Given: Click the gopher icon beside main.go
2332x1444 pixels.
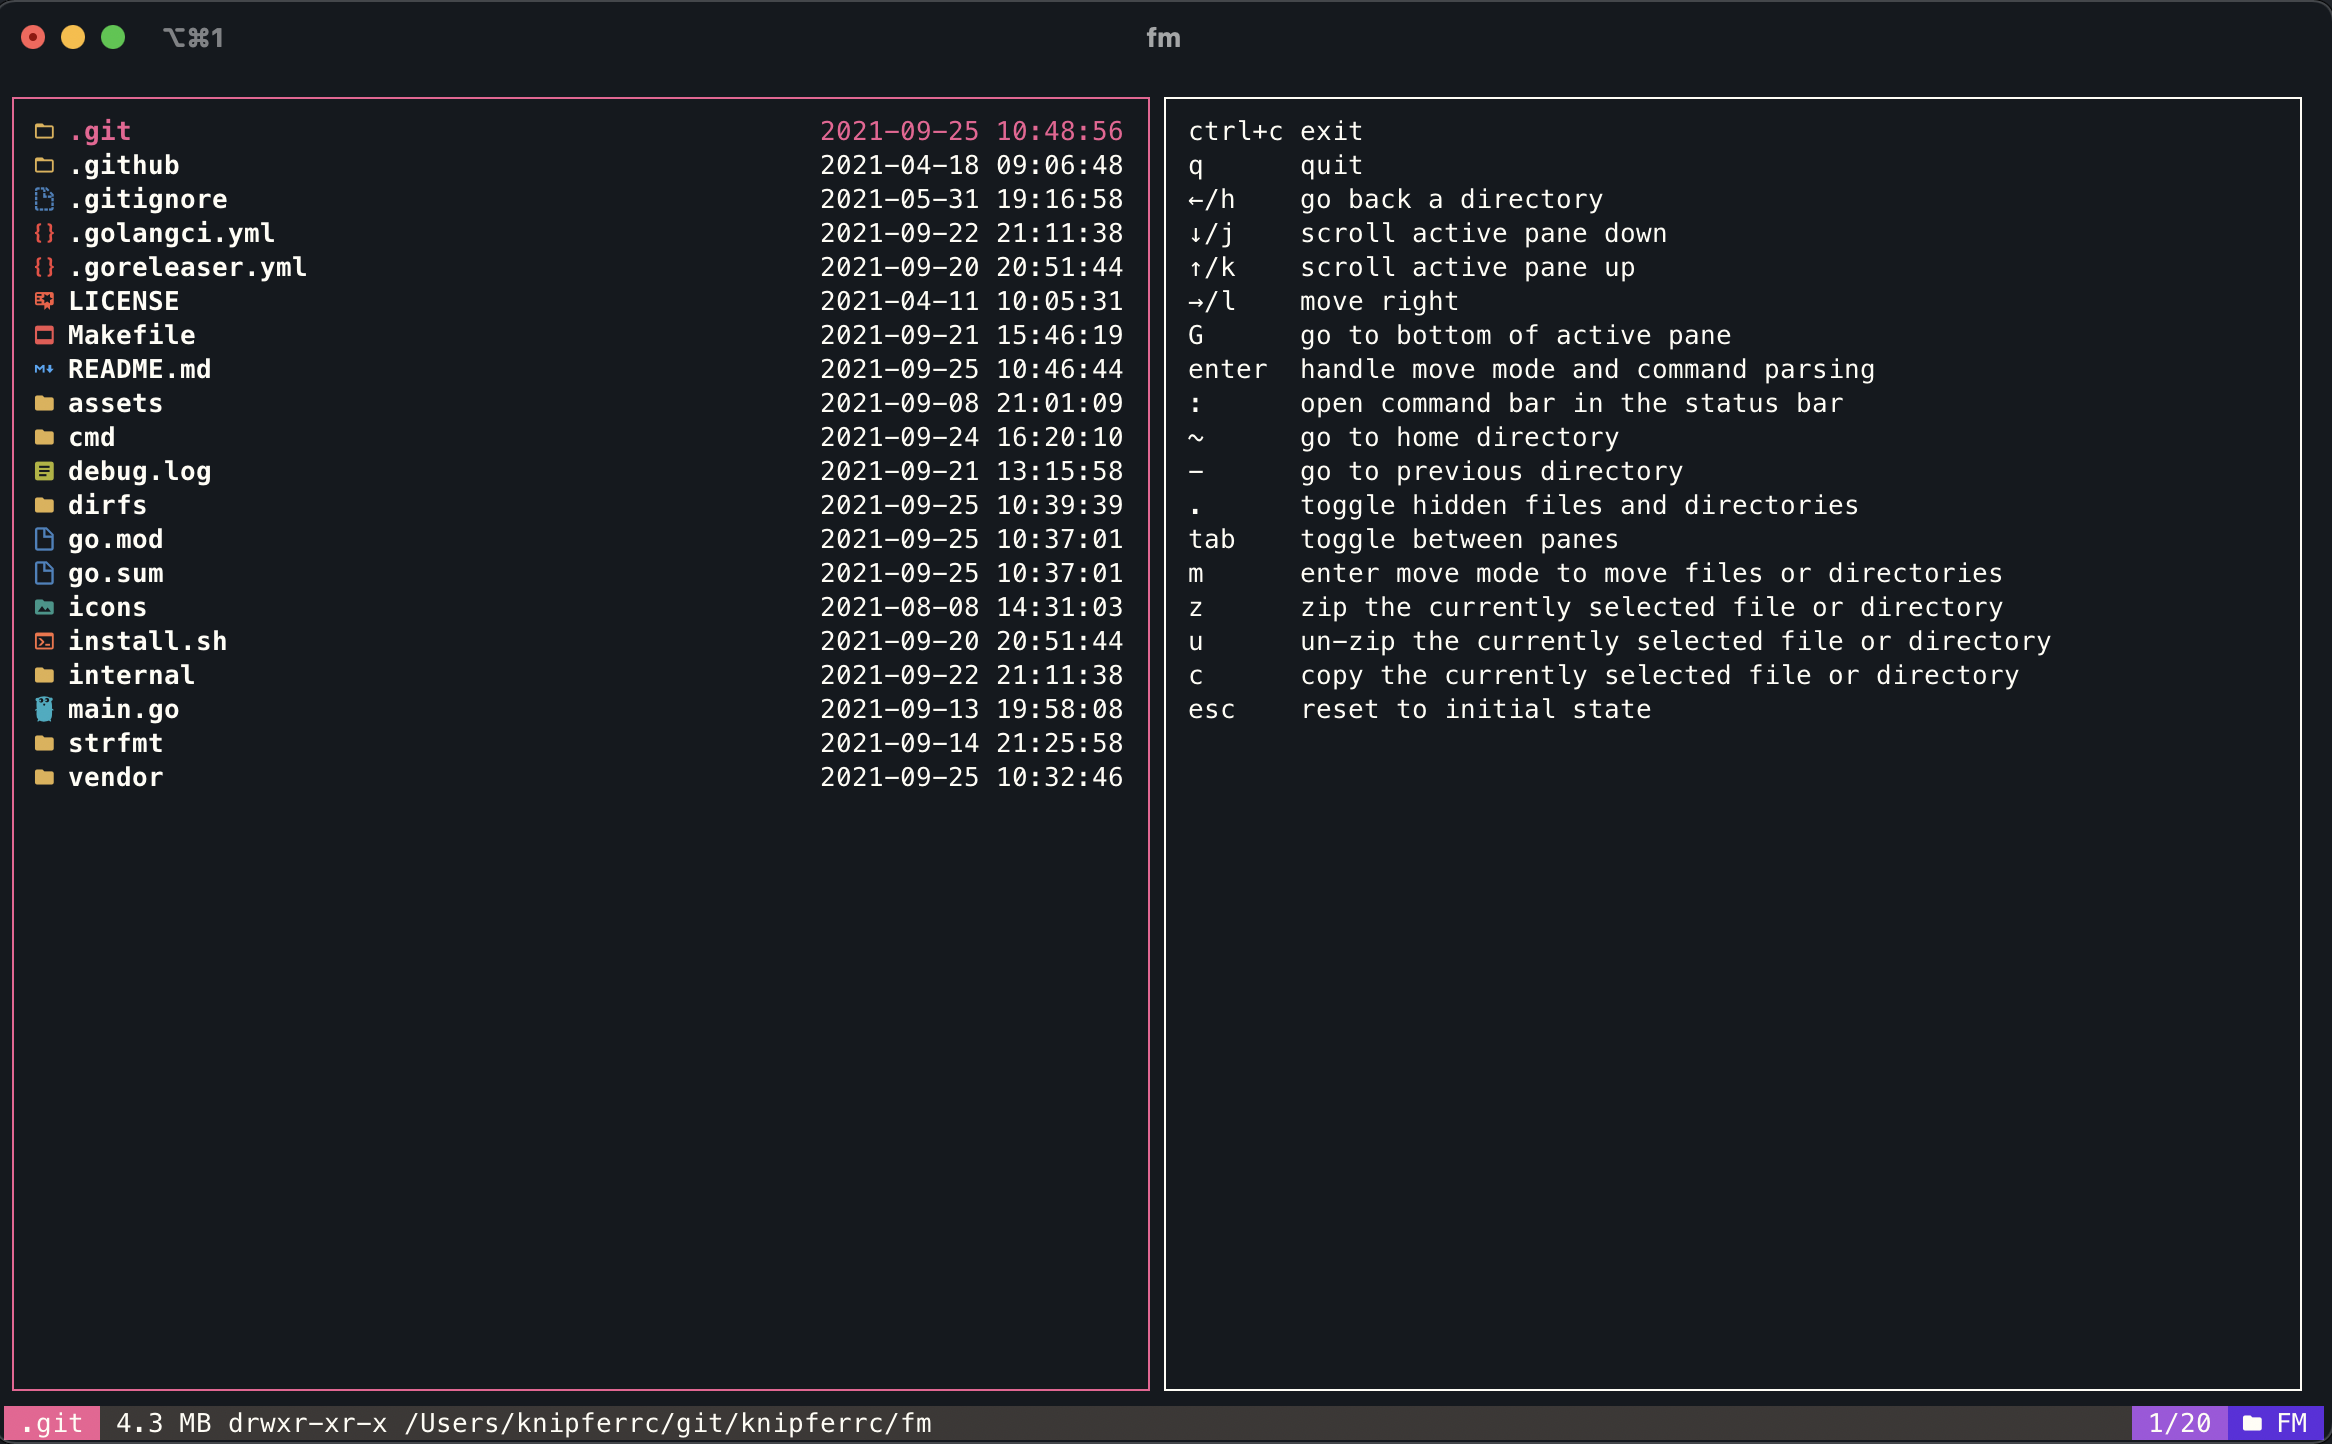Looking at the screenshot, I should (x=44, y=709).
